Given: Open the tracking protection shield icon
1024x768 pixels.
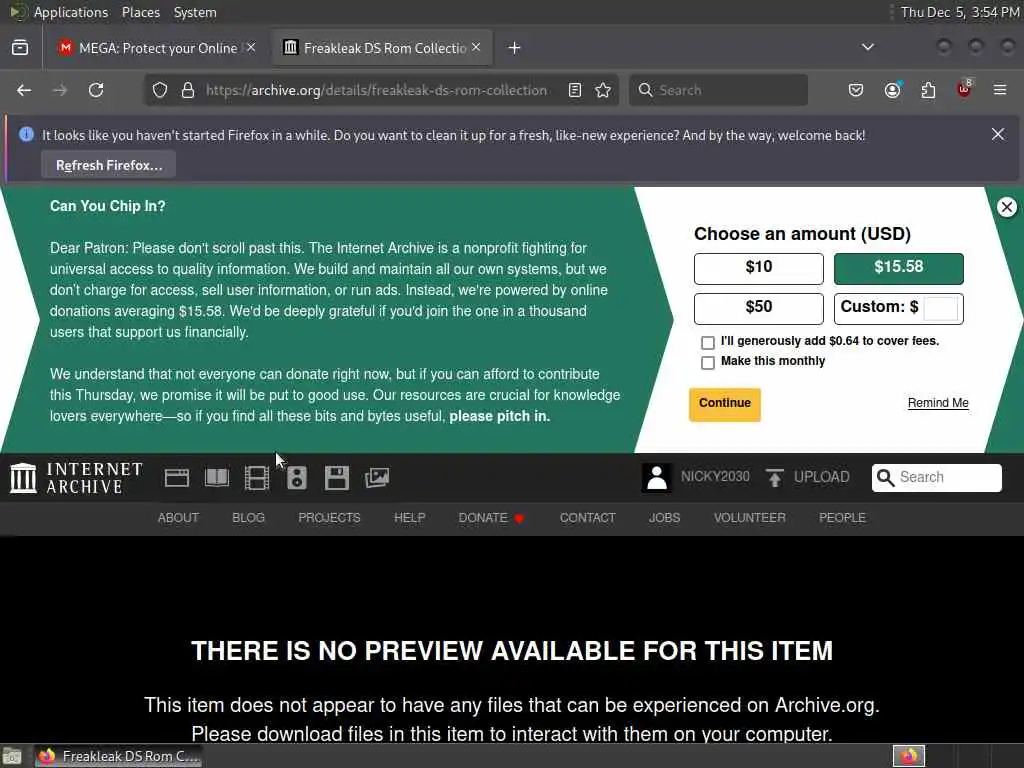Looking at the screenshot, I should (160, 90).
